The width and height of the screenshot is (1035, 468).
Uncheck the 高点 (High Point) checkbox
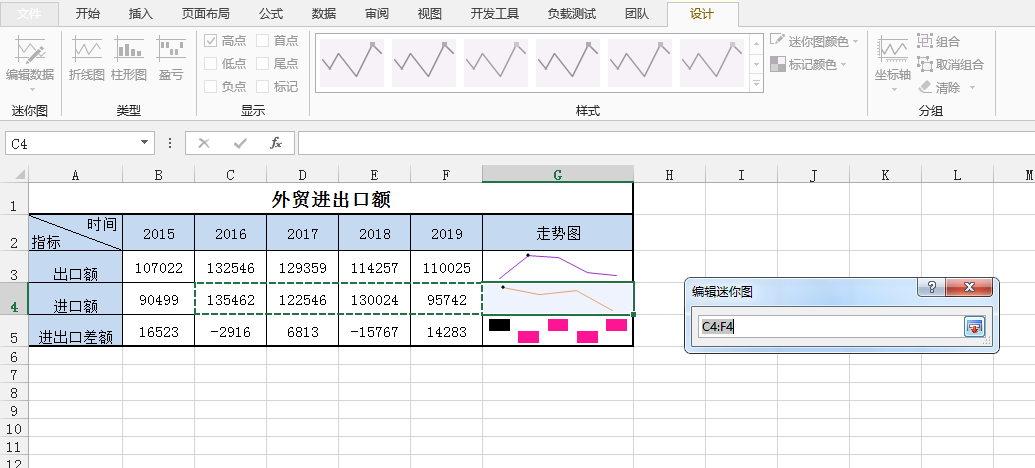[211, 41]
